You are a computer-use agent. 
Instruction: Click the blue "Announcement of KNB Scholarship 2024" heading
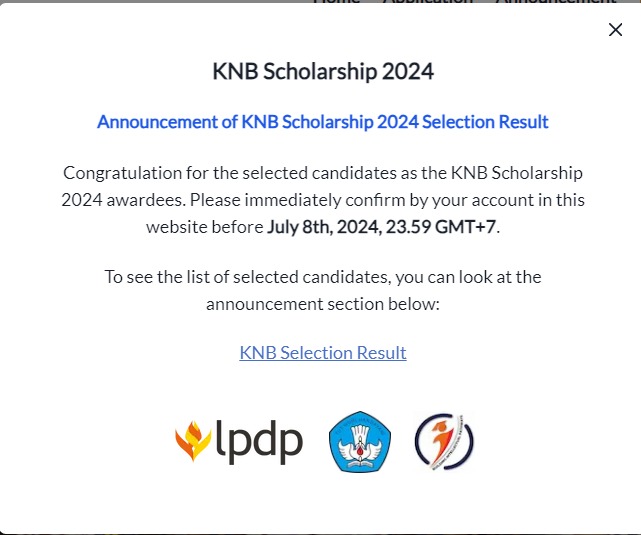coord(322,122)
